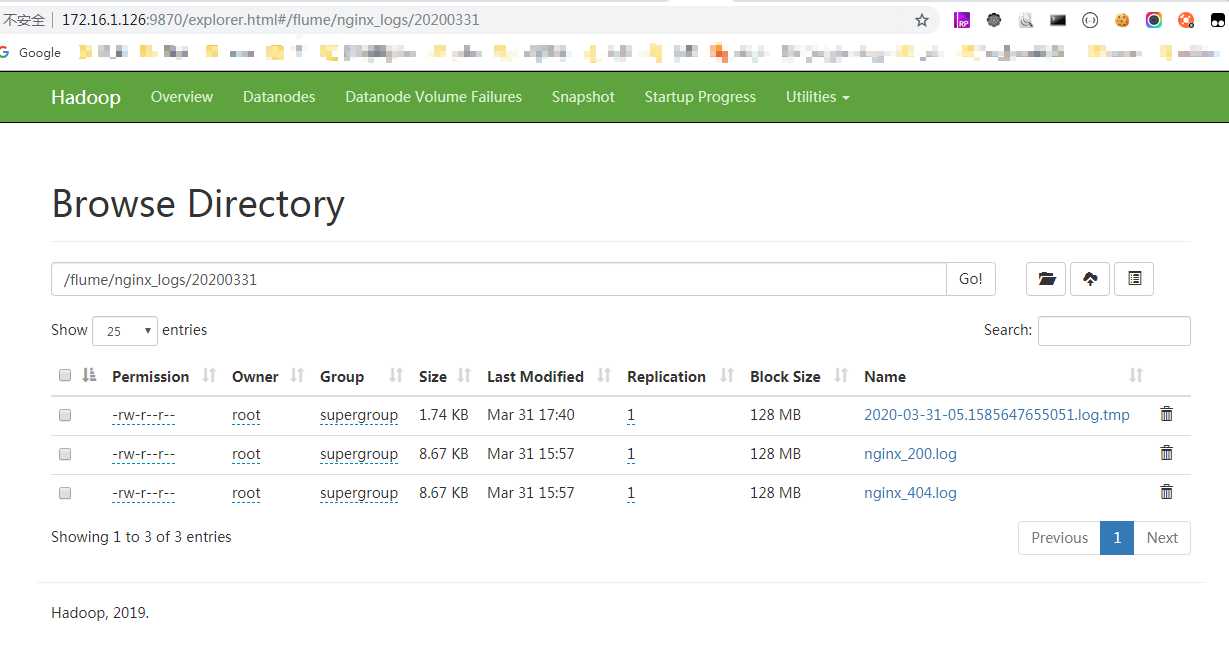Click the red-orange circular extension icon
The height and width of the screenshot is (647, 1229).
pyautogui.click(x=1186, y=20)
